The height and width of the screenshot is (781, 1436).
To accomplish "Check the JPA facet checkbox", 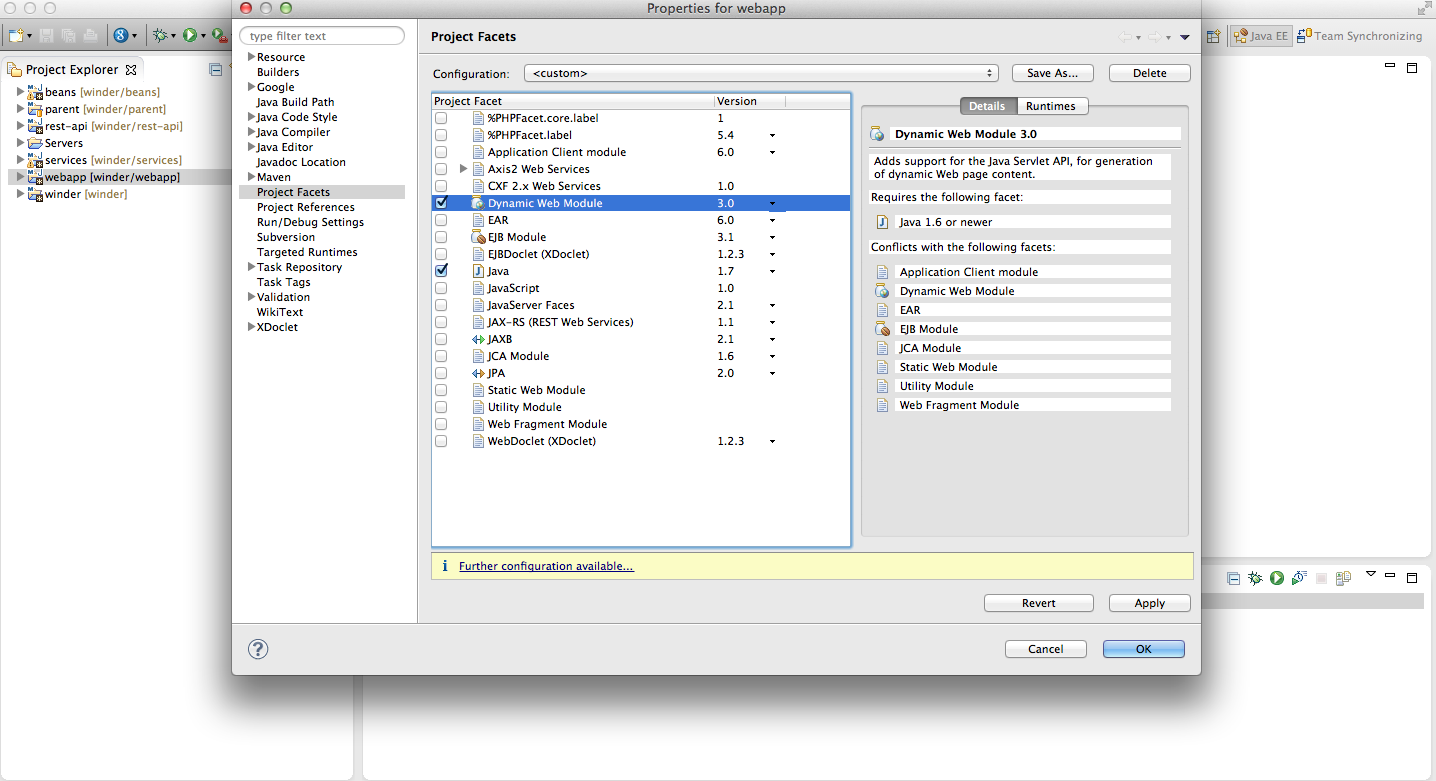I will [441, 373].
